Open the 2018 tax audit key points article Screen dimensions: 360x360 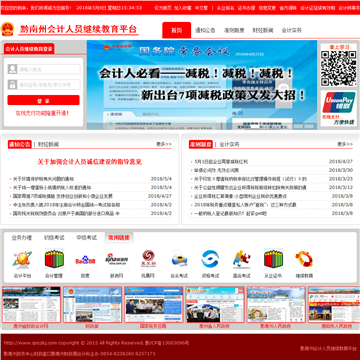click(245, 205)
